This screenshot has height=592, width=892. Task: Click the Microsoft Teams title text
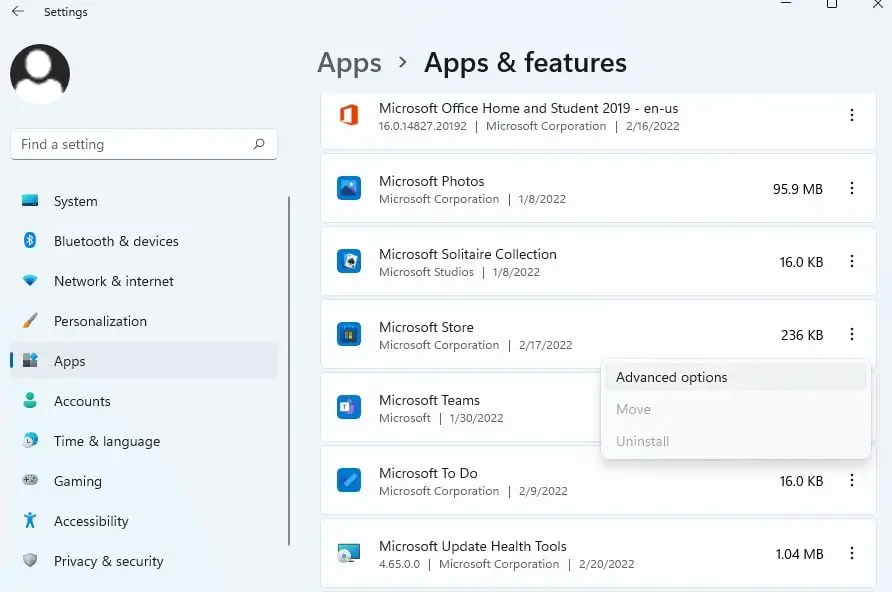[430, 400]
